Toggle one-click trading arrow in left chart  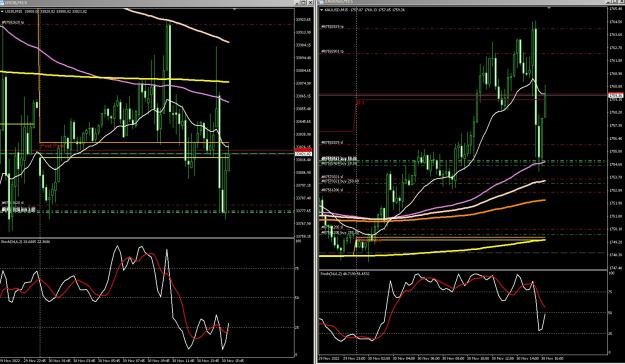coord(2,12)
